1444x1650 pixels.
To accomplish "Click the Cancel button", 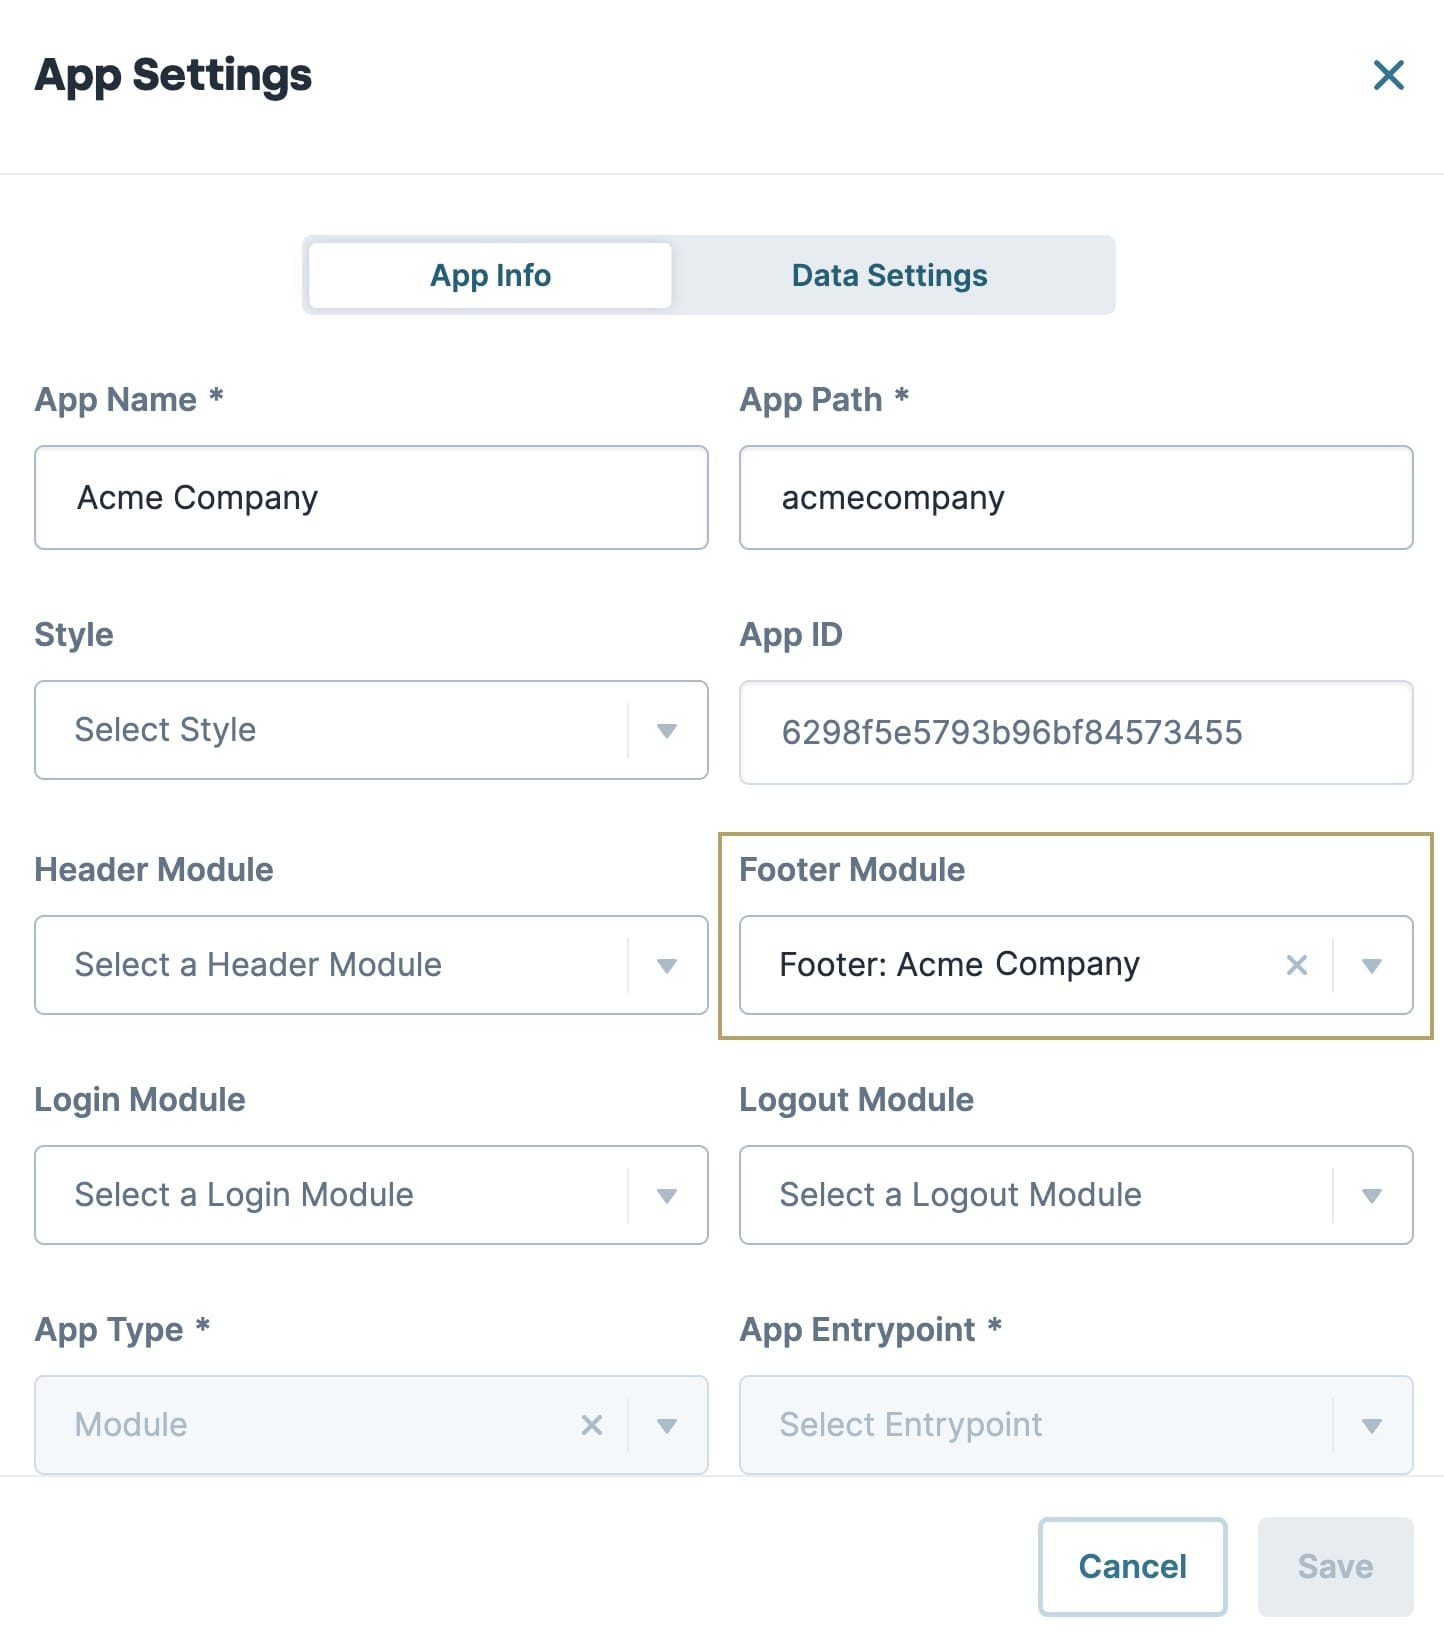I will pyautogui.click(x=1132, y=1566).
